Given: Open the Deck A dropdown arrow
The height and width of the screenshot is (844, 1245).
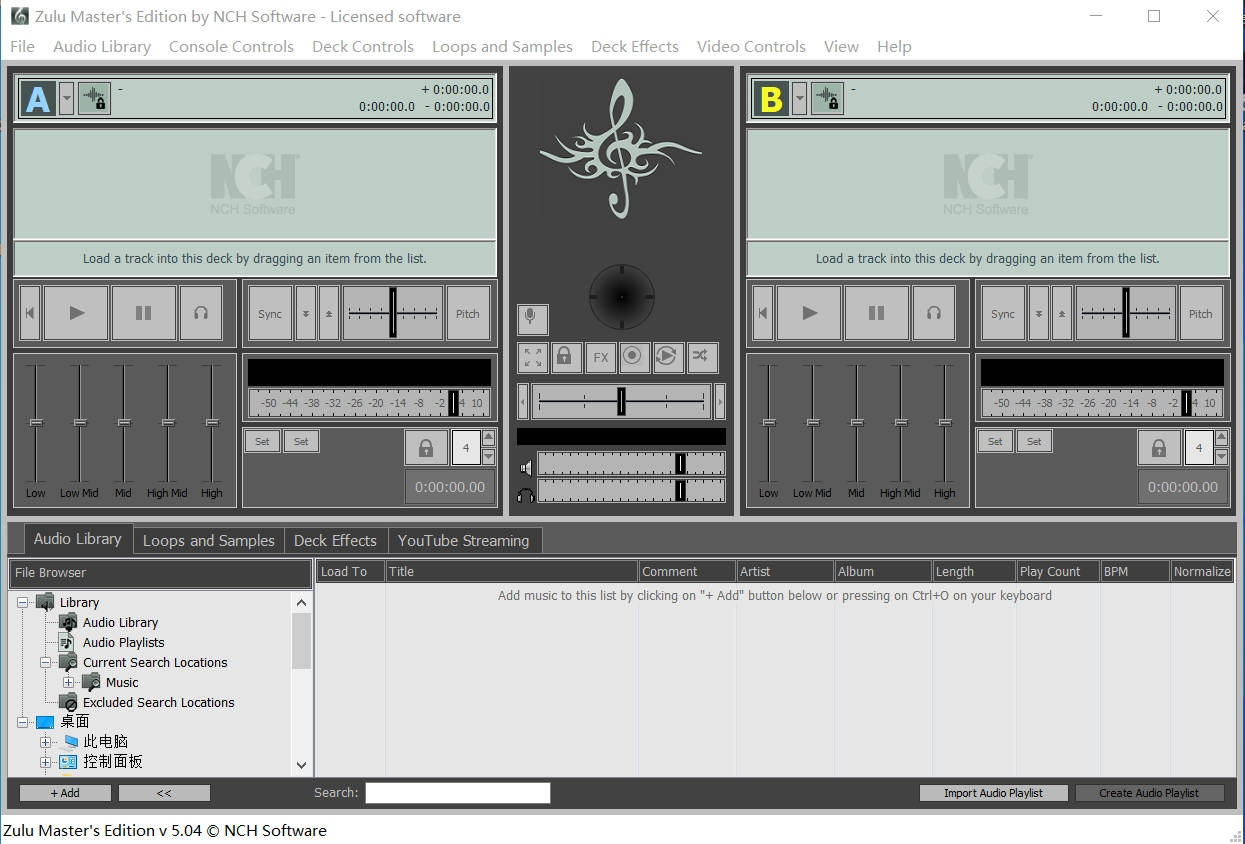Looking at the screenshot, I should coord(66,98).
